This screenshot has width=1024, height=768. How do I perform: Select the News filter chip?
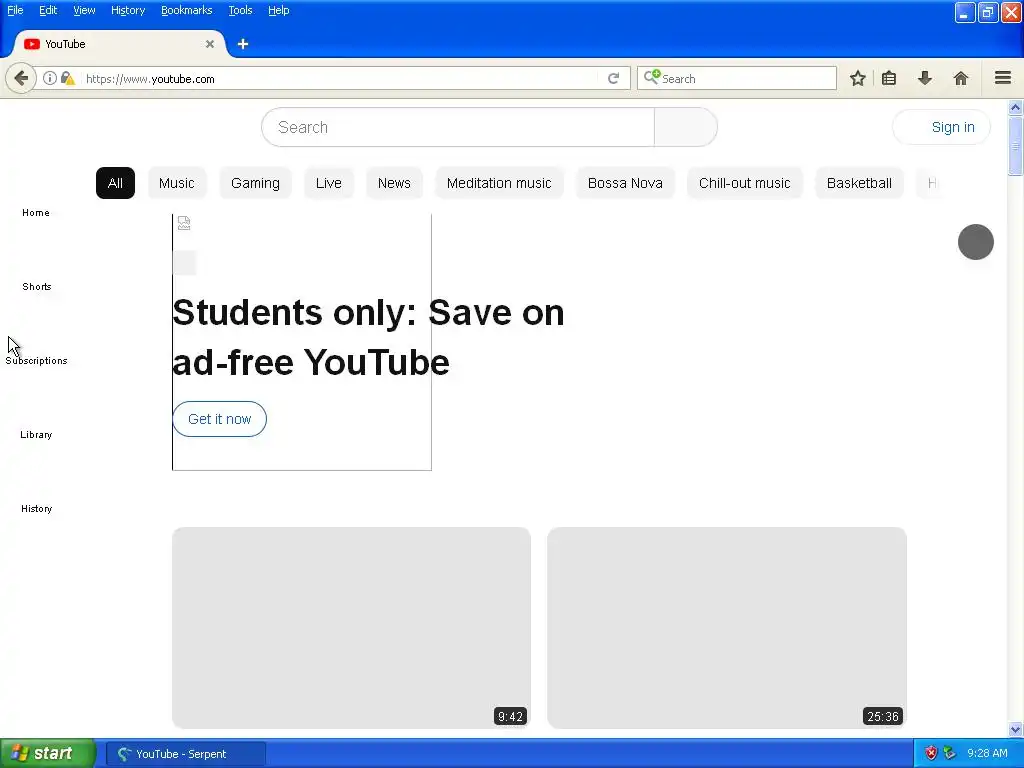pyautogui.click(x=394, y=183)
